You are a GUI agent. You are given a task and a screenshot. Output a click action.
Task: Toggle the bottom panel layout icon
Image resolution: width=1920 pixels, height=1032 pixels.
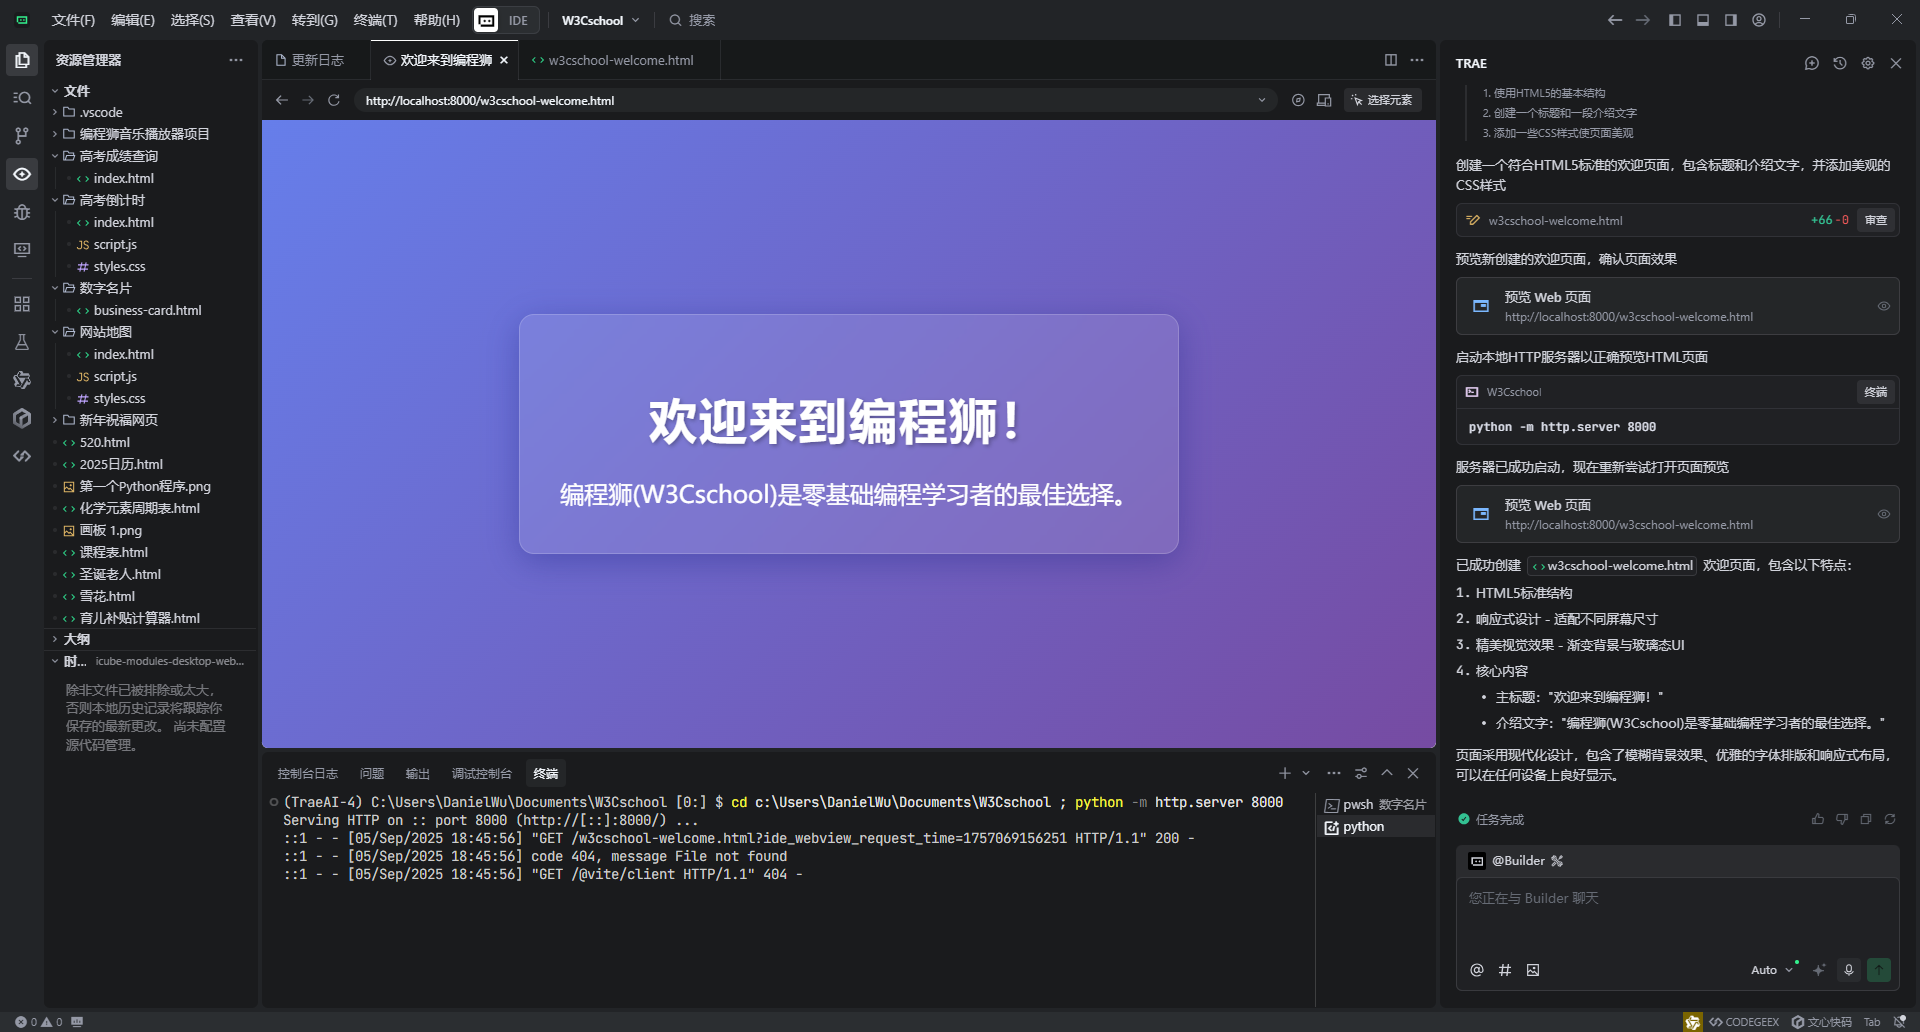pos(1703,20)
